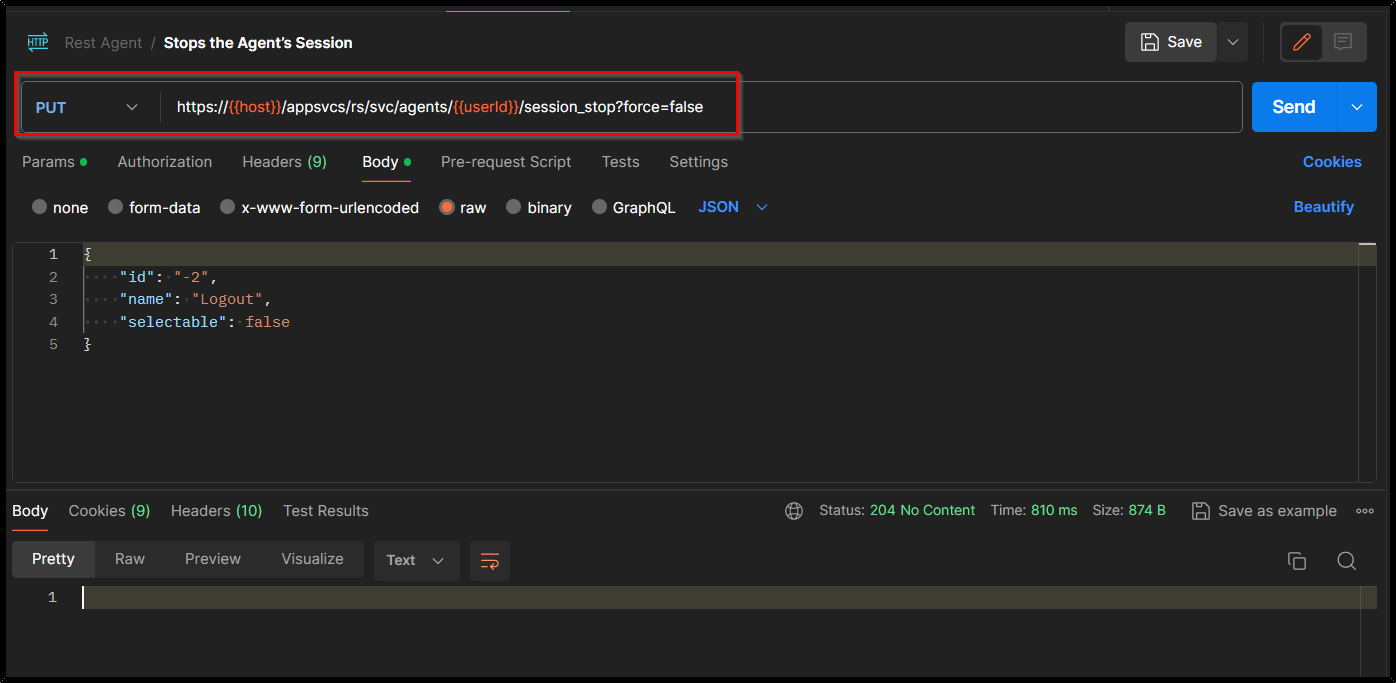Open the Test Results tab

326,511
